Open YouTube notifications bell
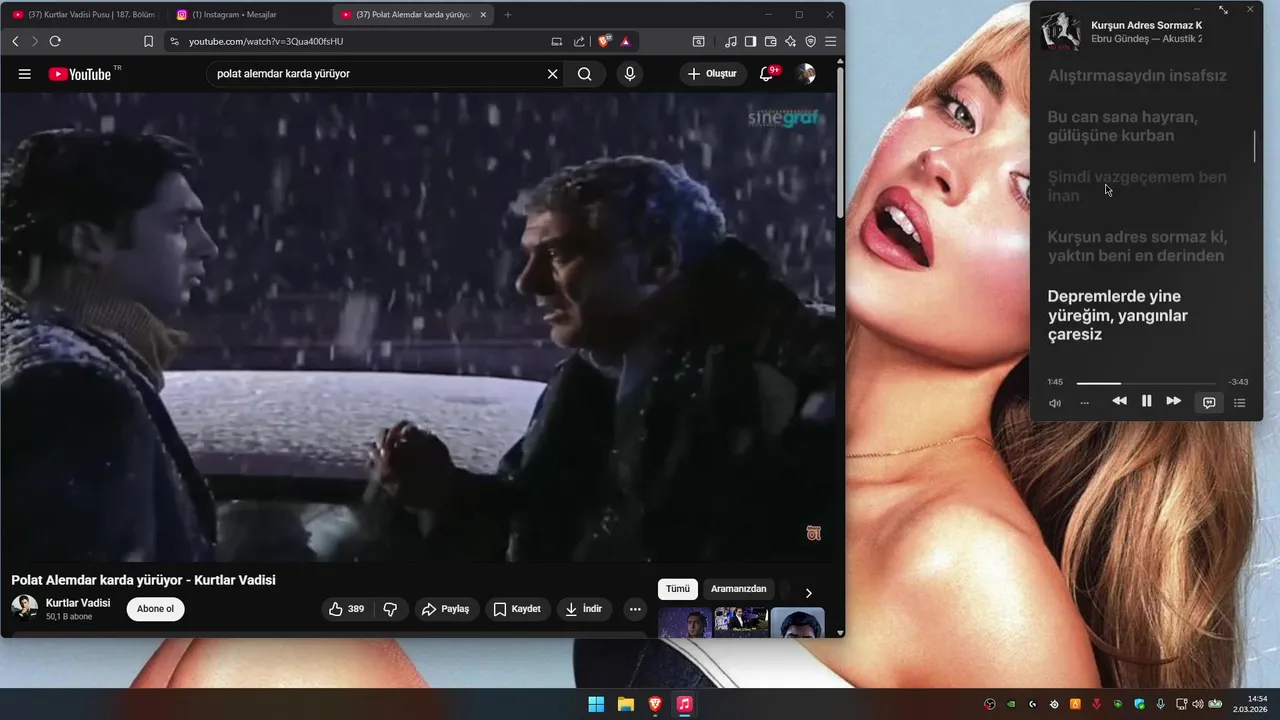 (767, 74)
